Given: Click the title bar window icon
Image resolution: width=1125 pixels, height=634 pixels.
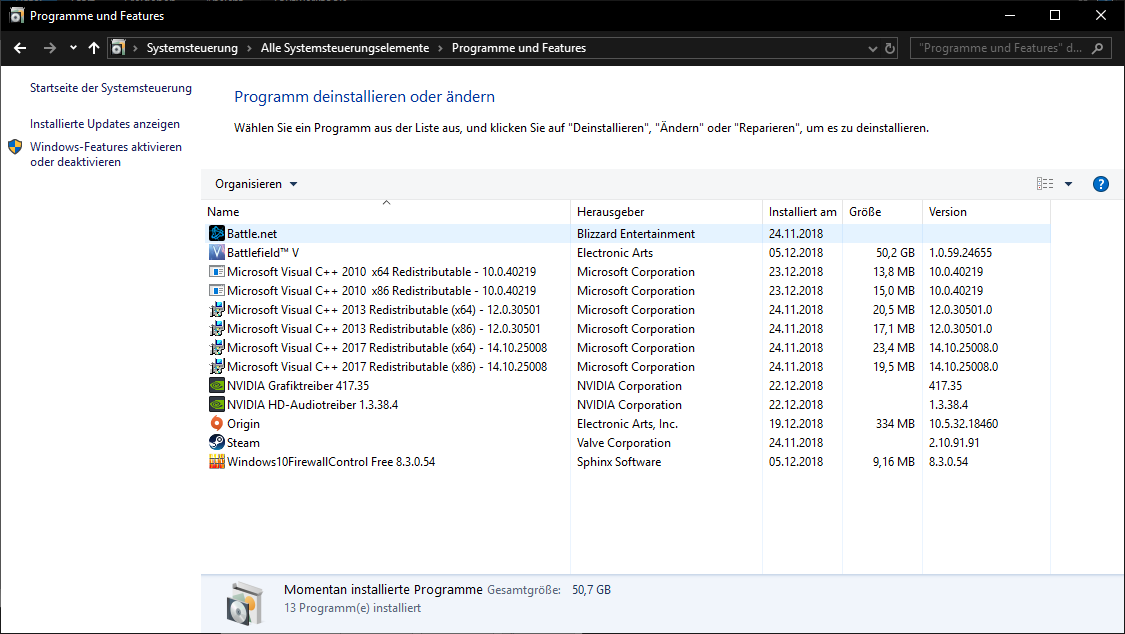Looking at the screenshot, I should click(x=16, y=15).
